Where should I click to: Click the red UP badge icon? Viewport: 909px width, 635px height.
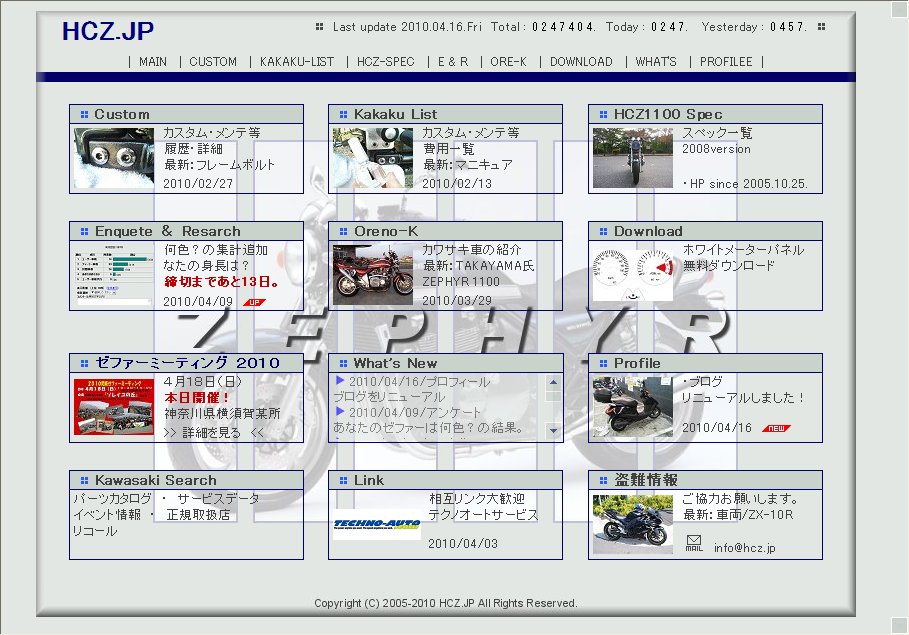pos(254,302)
